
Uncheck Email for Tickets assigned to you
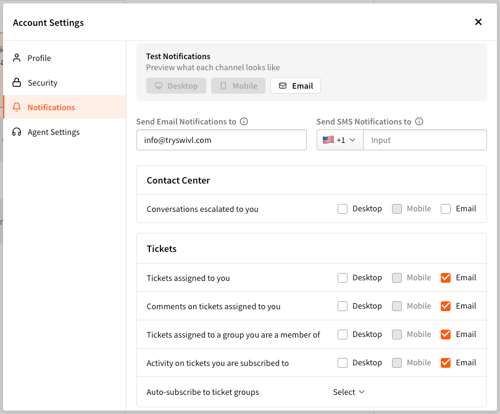[446, 278]
